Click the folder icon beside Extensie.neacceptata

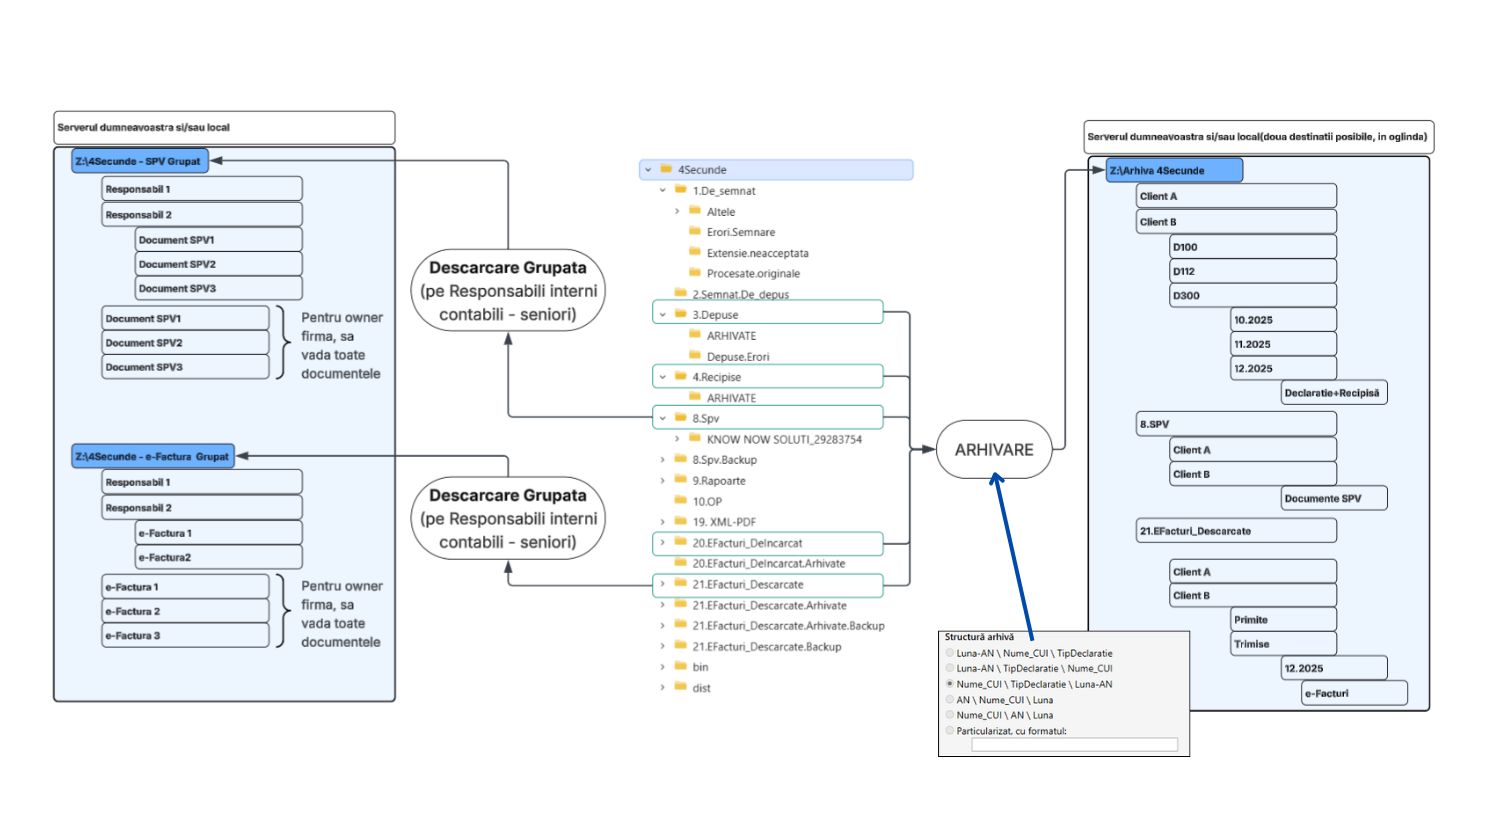[x=695, y=253]
